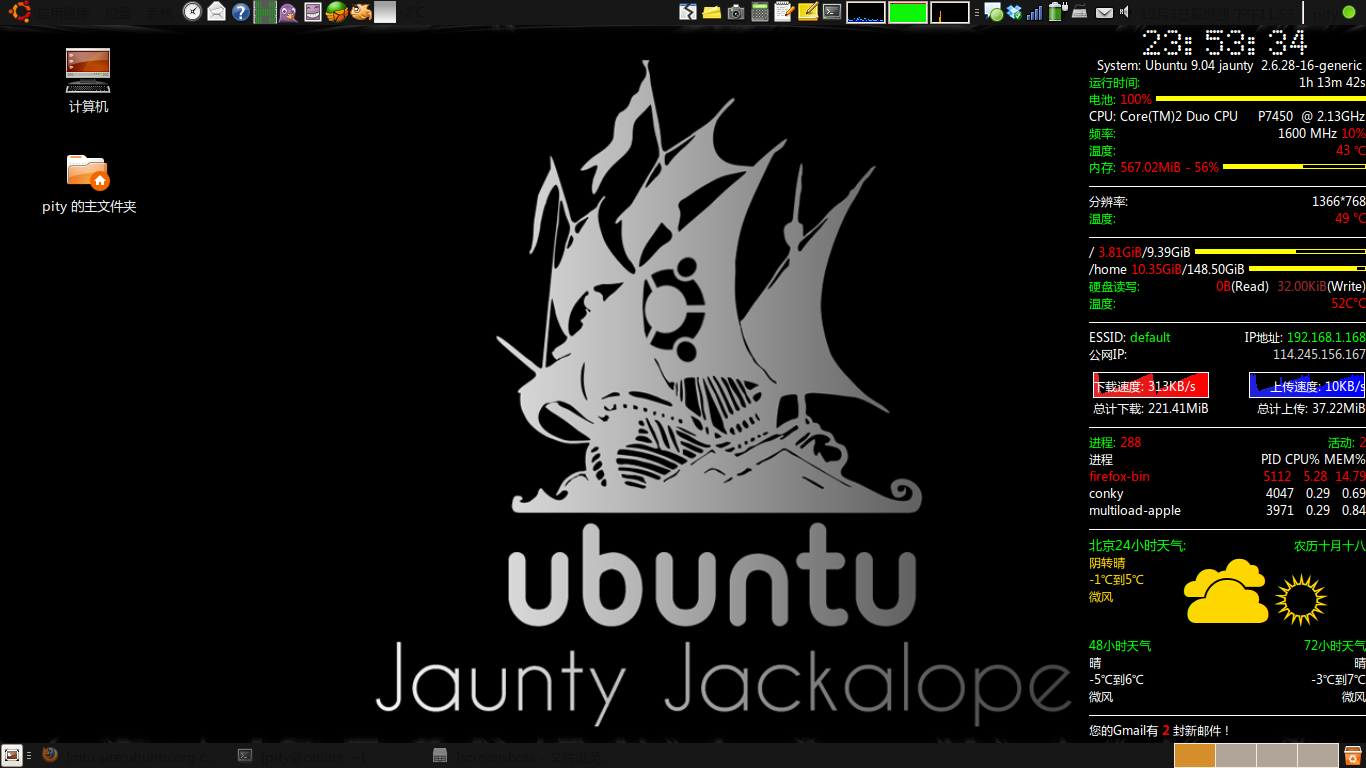Open the volume speaker control
Image resolution: width=1366 pixels, height=768 pixels.
click(1124, 12)
